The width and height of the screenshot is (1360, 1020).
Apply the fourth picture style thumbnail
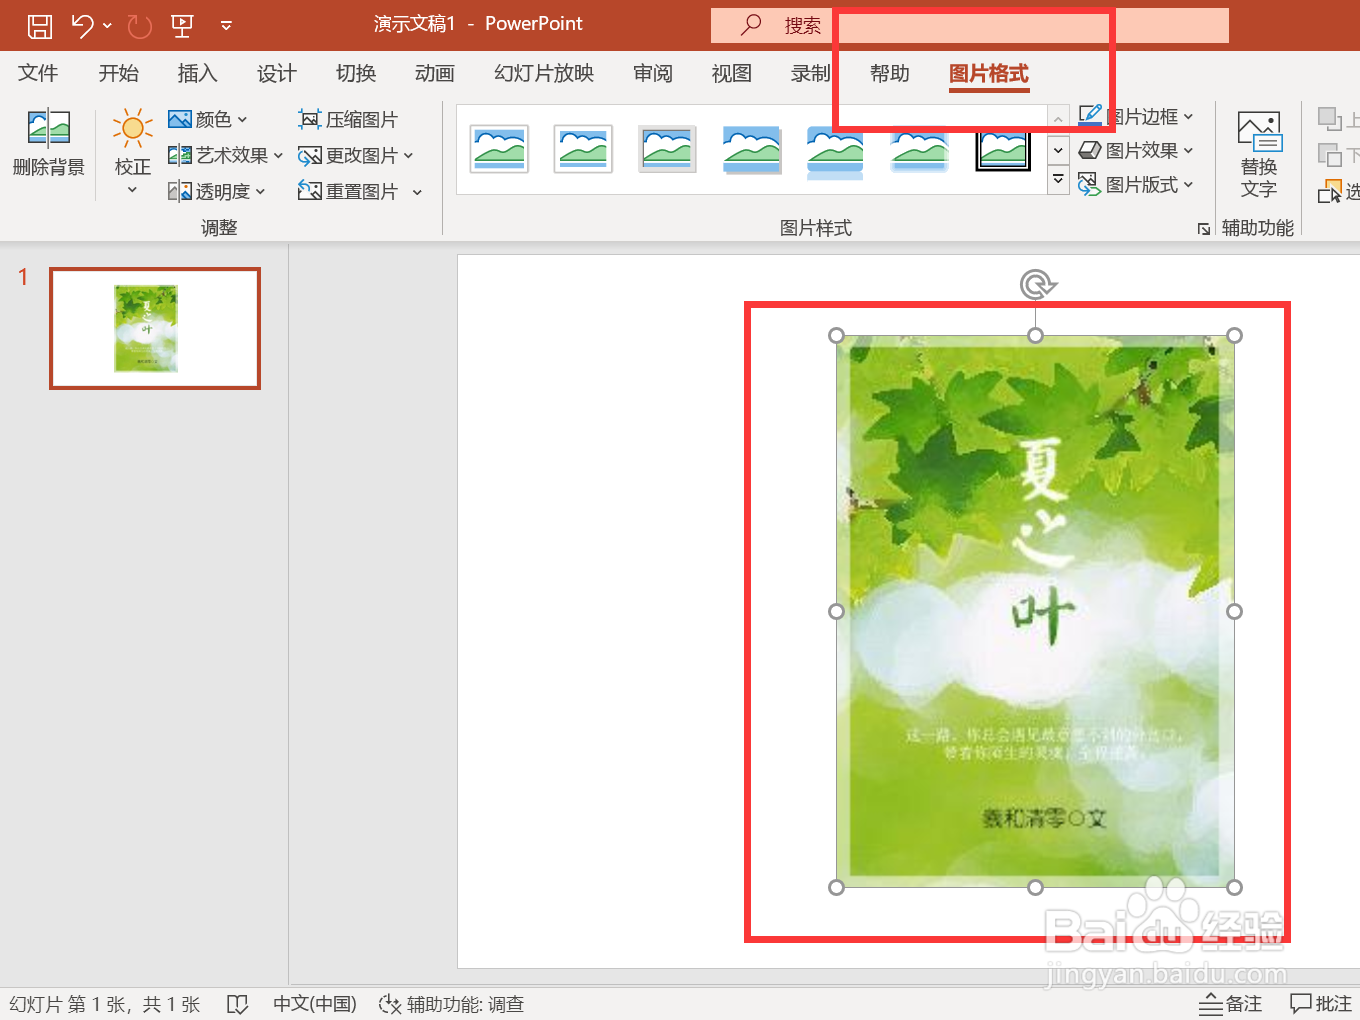point(751,149)
